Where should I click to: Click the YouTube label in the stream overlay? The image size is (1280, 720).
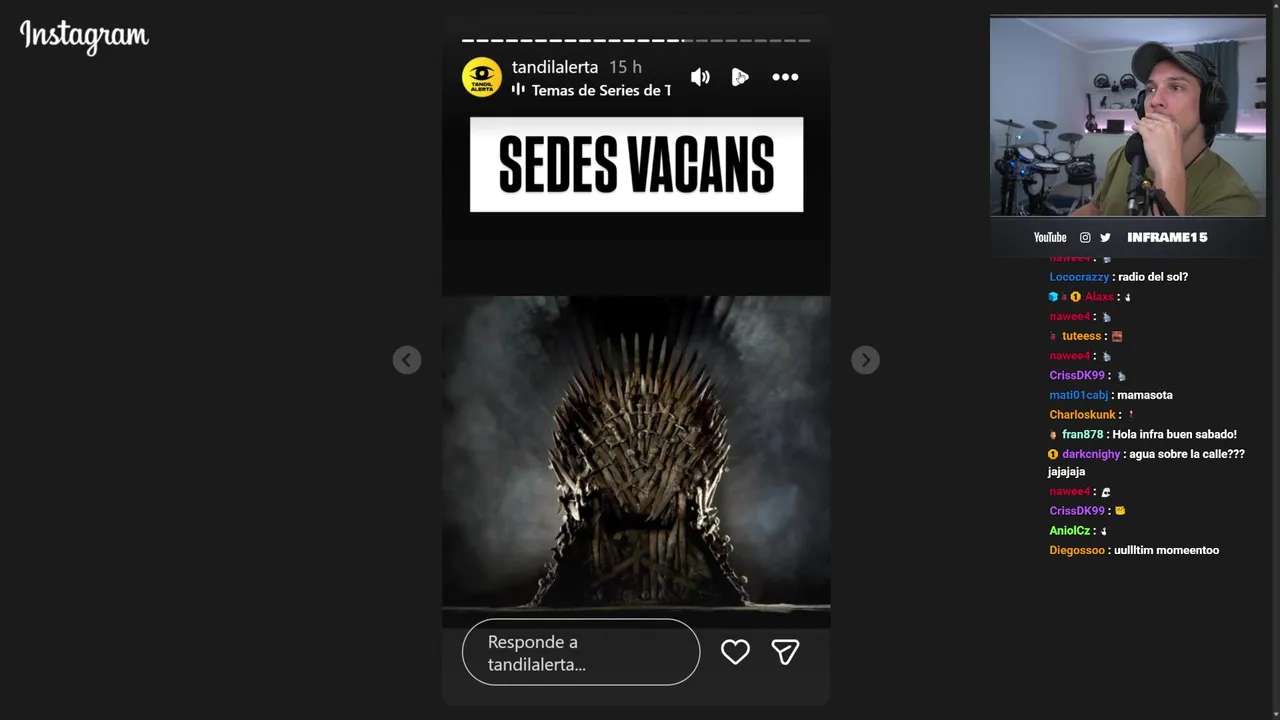(x=1050, y=237)
